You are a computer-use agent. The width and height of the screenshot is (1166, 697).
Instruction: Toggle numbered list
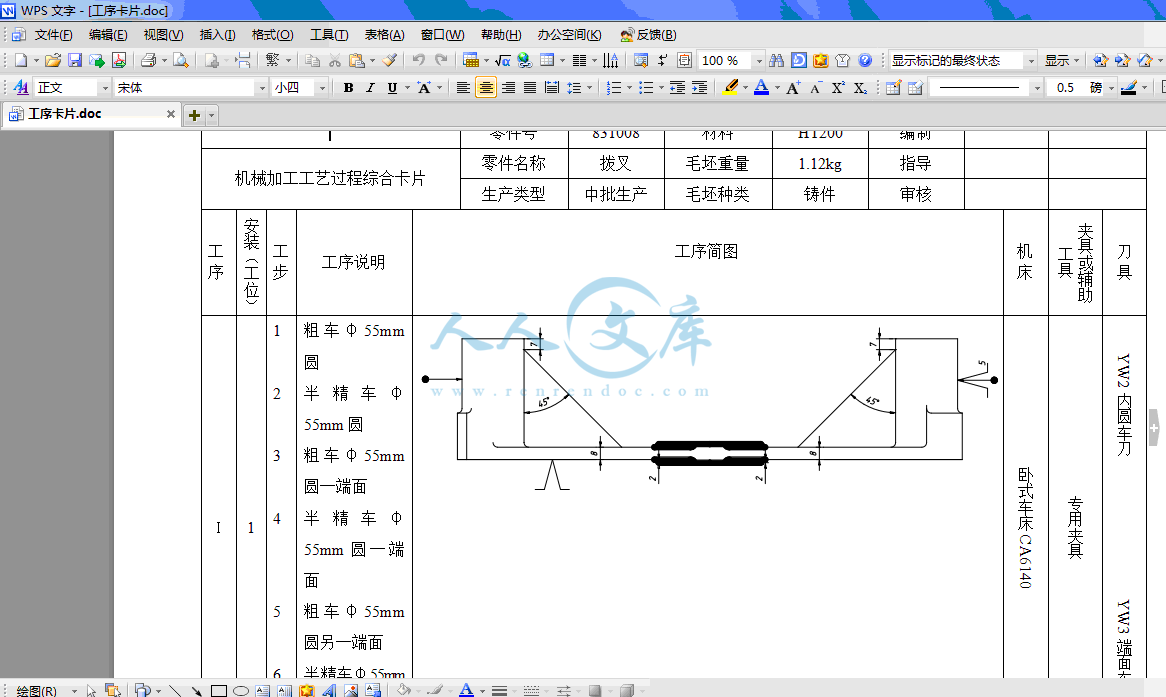coord(613,88)
